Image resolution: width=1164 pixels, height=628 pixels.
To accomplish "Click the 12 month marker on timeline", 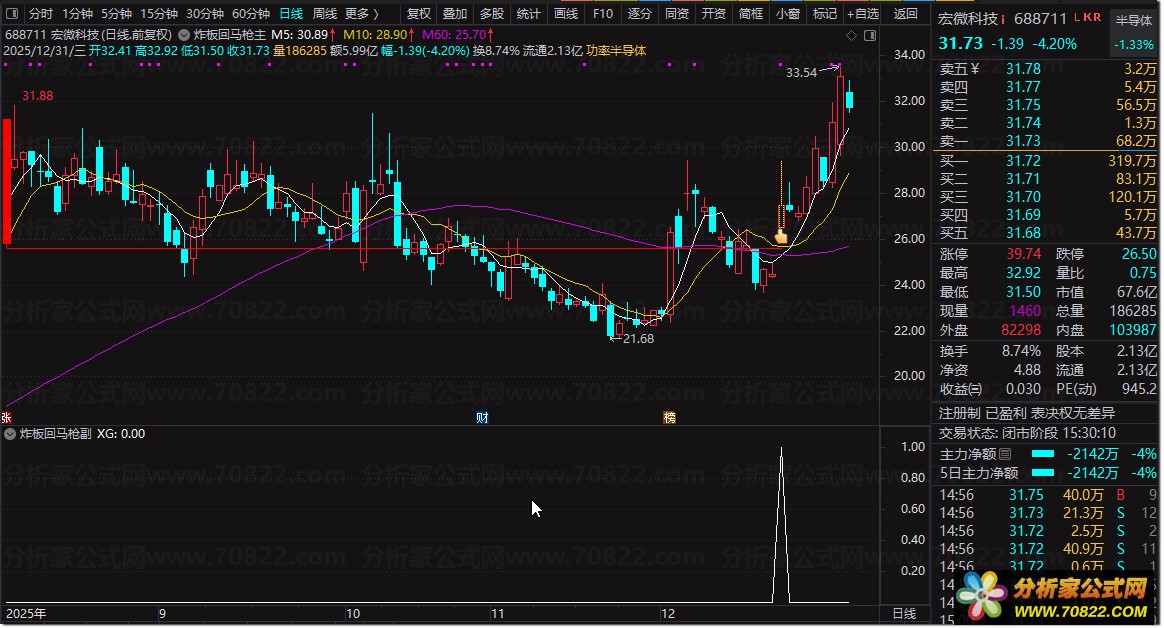I will pyautogui.click(x=668, y=614).
